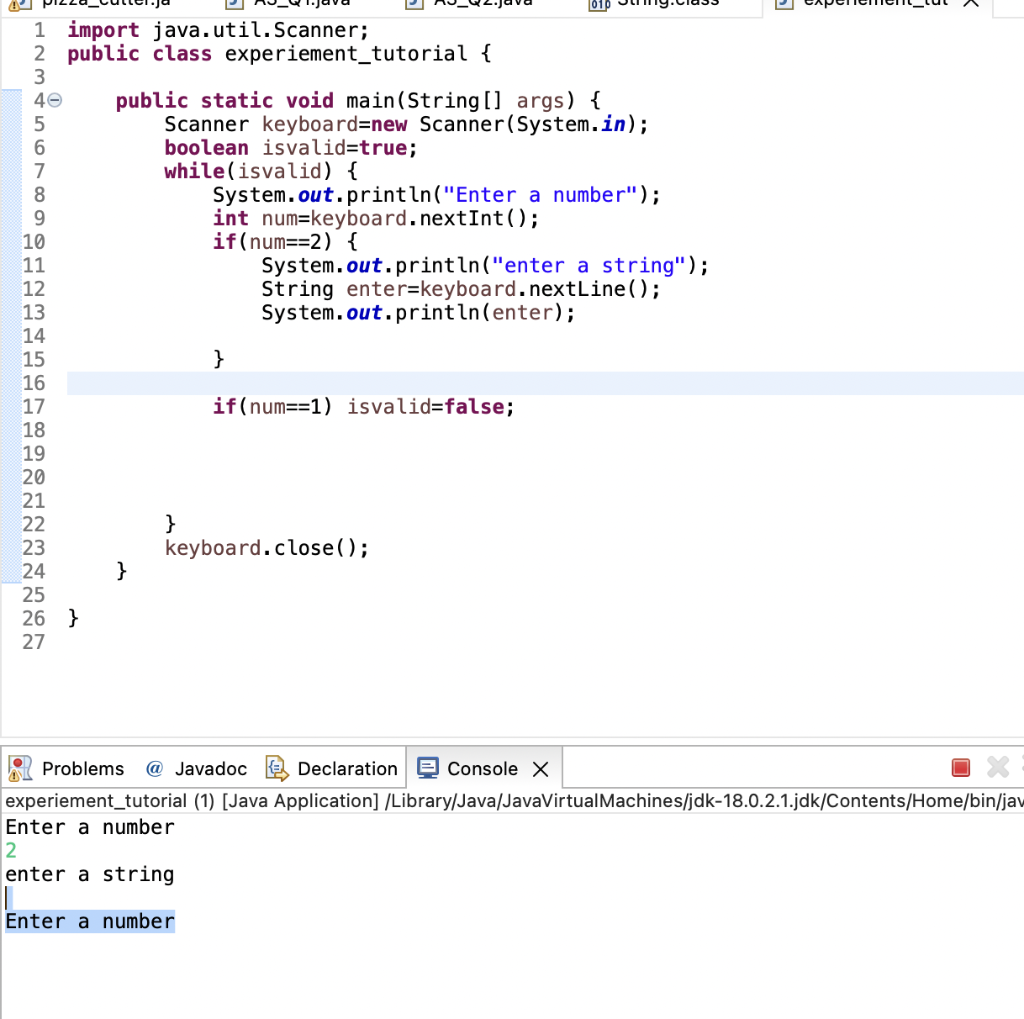Click the "boolean isvalid=true;" code line
This screenshot has height=1019, width=1024.
[x=291, y=148]
